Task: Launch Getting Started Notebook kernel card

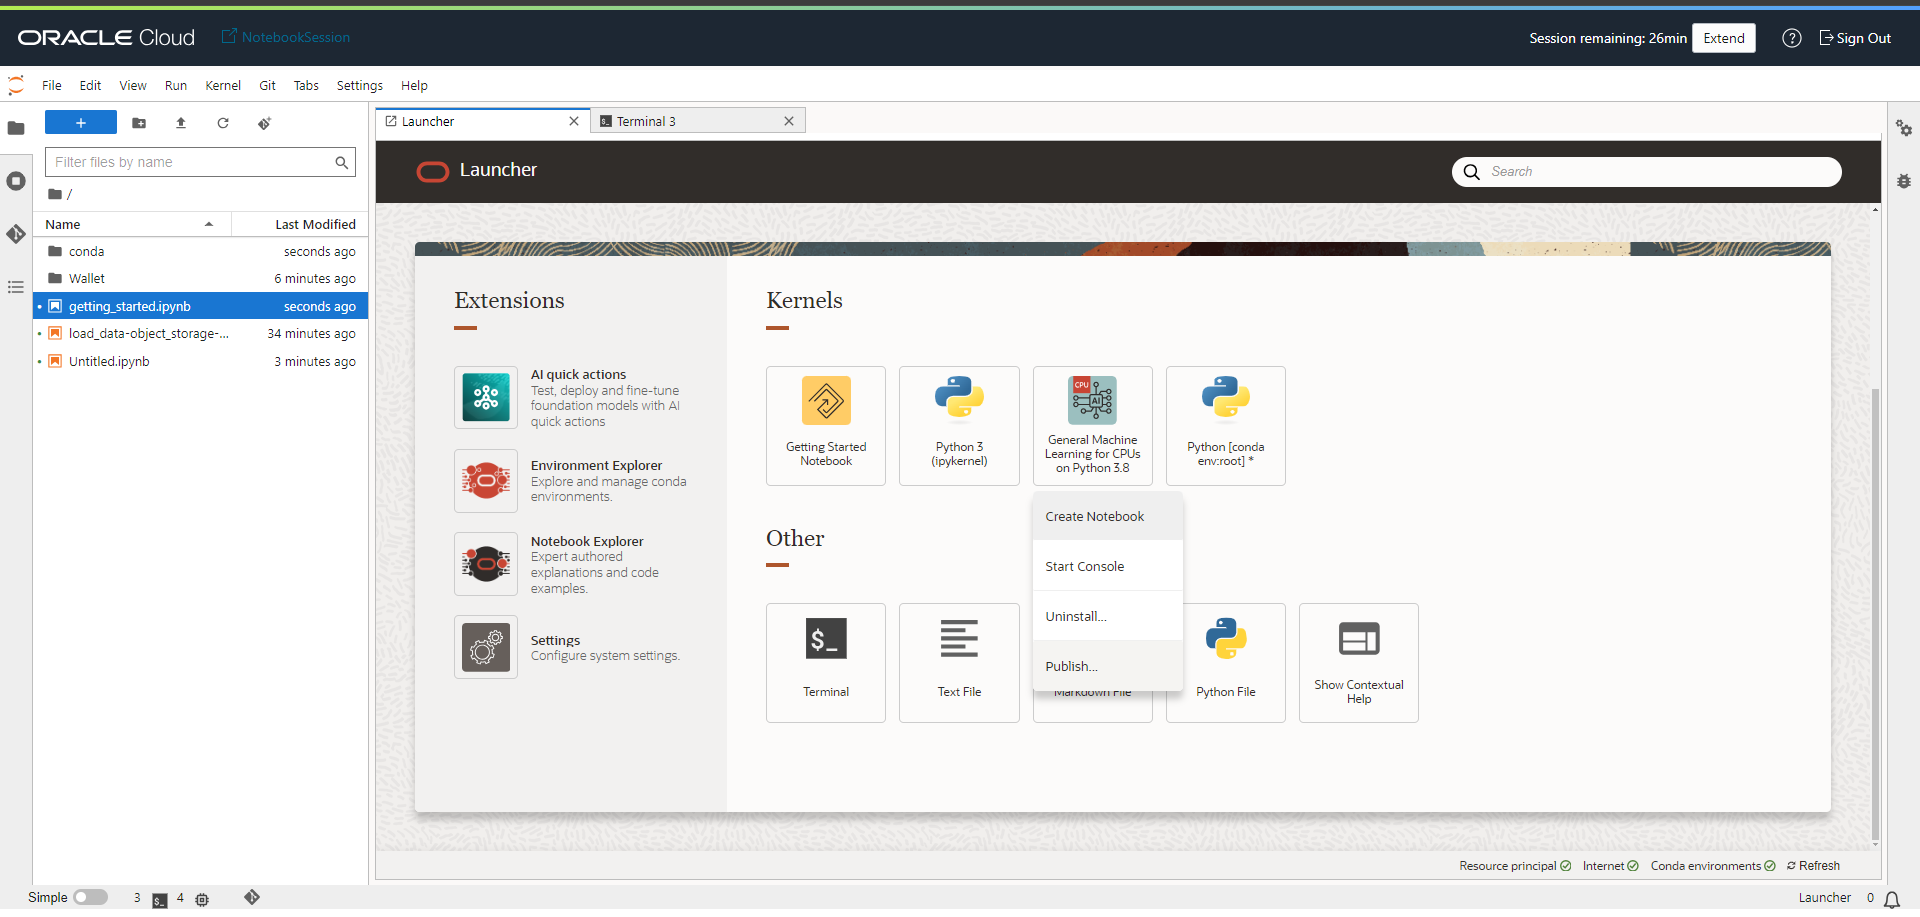Action: click(826, 426)
